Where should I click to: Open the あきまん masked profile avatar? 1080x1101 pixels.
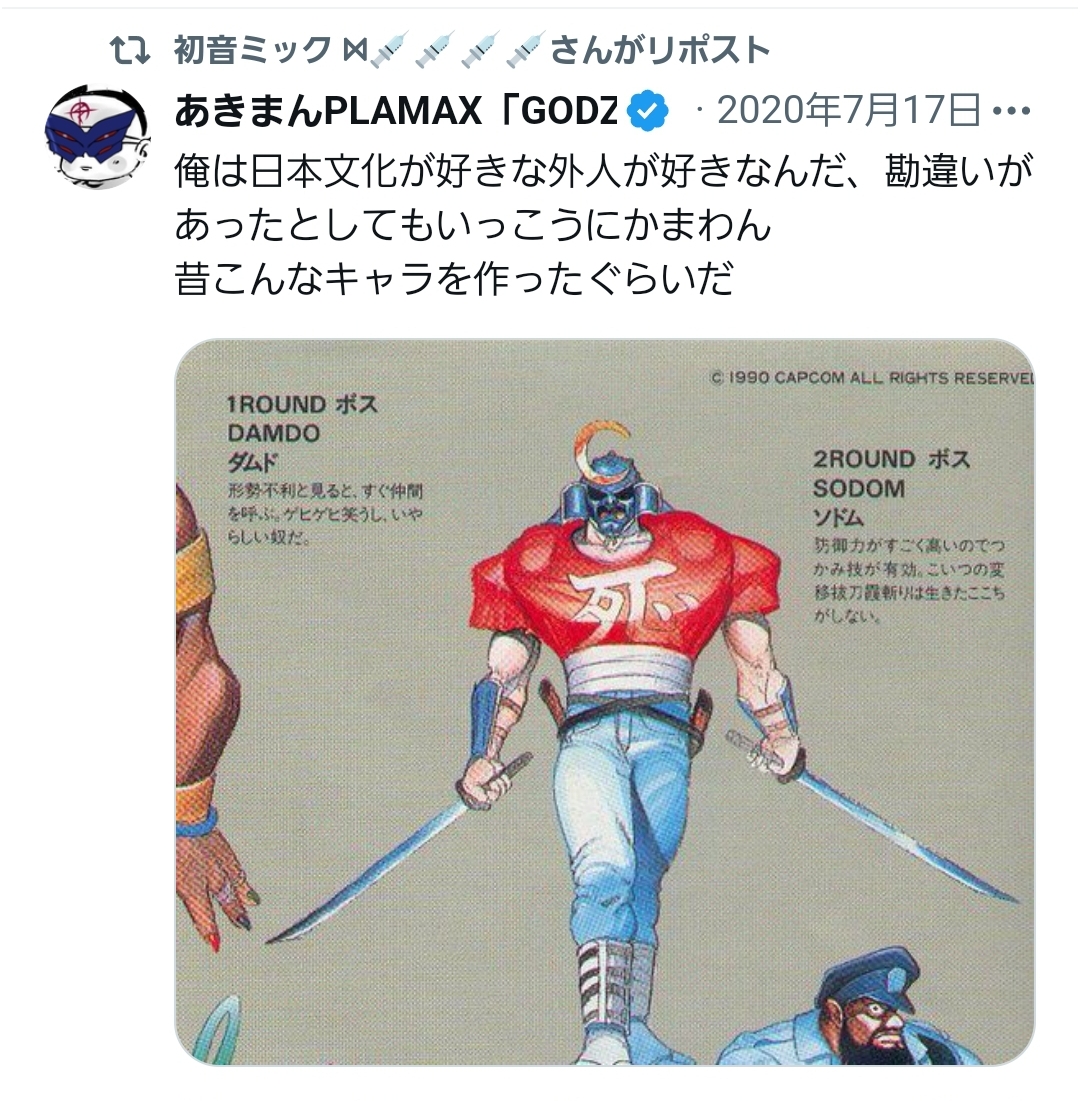[97, 137]
